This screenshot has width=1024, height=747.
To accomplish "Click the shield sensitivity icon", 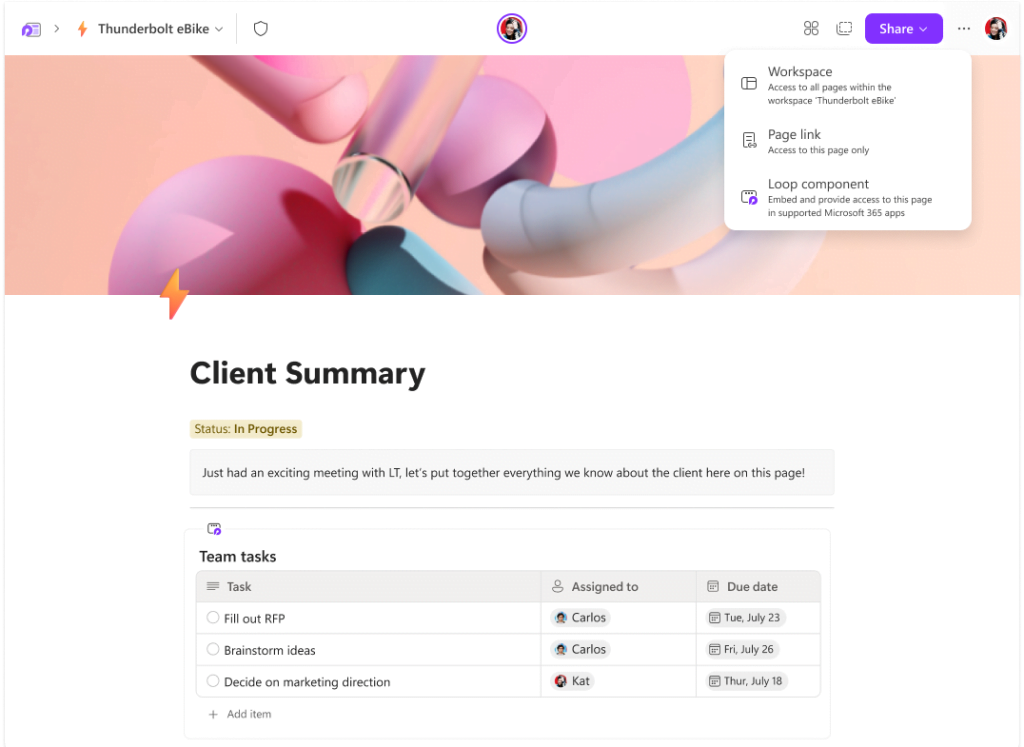I will [x=261, y=29].
